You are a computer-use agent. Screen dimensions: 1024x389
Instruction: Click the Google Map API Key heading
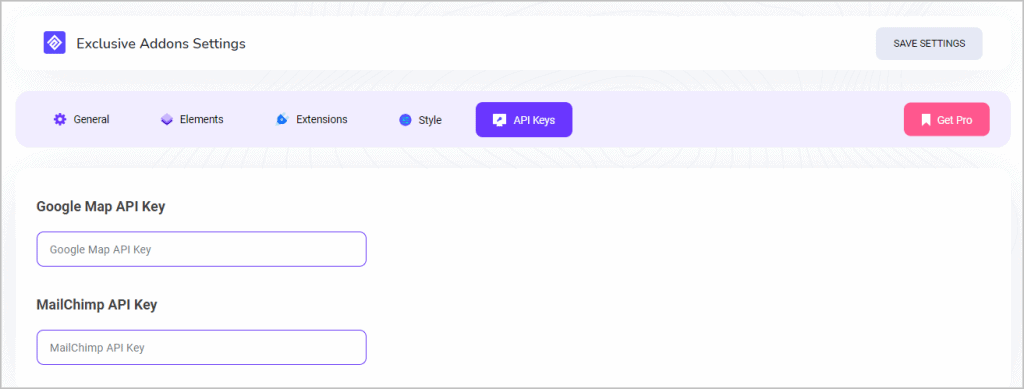pyautogui.click(x=101, y=207)
